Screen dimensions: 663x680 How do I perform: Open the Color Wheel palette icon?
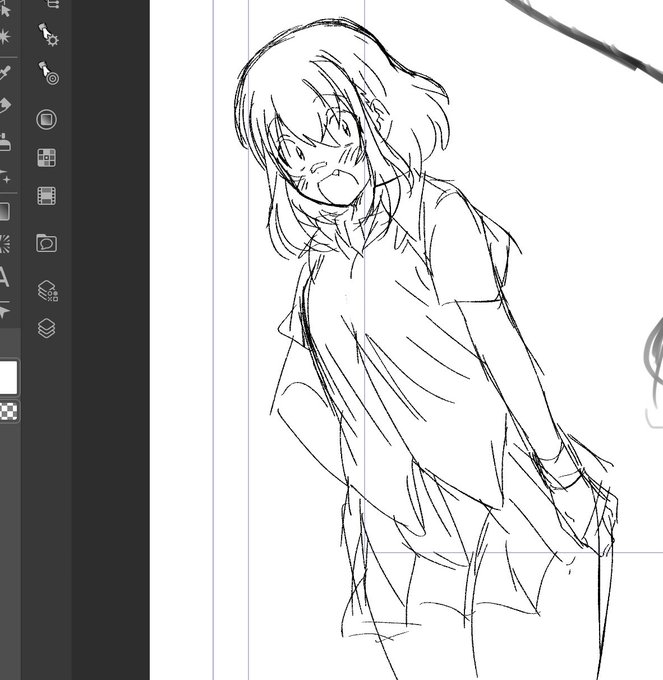click(x=46, y=119)
